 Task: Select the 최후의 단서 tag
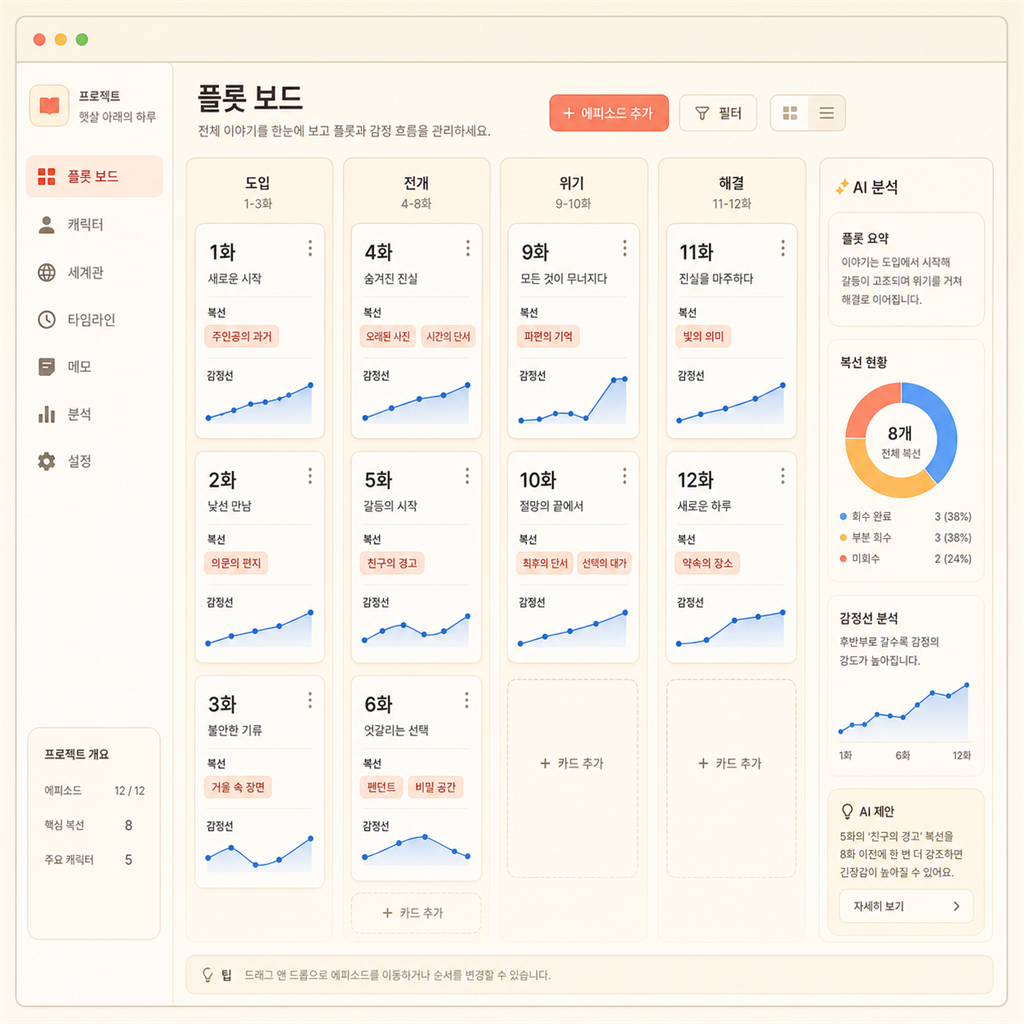545,563
